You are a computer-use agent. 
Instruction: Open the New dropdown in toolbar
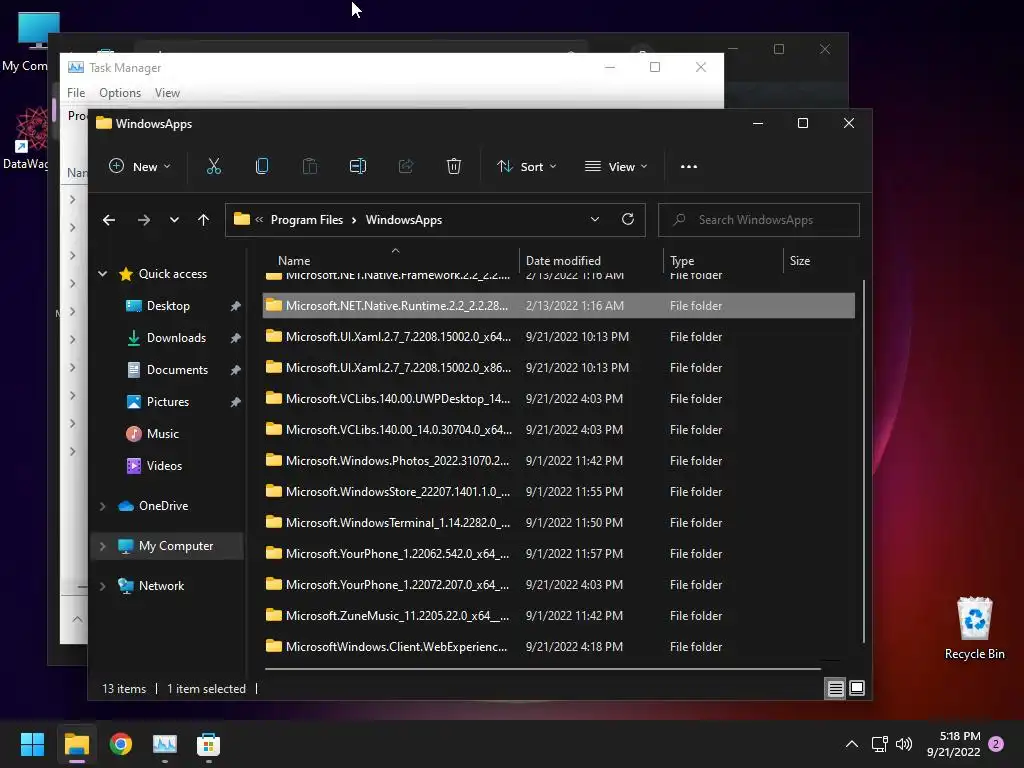click(x=140, y=167)
